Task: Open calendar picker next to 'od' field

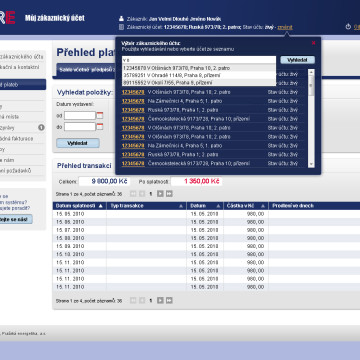Action: [100, 116]
